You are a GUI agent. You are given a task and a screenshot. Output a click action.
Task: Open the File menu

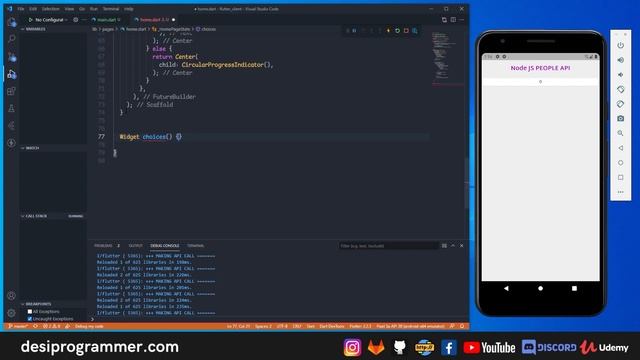20,9
